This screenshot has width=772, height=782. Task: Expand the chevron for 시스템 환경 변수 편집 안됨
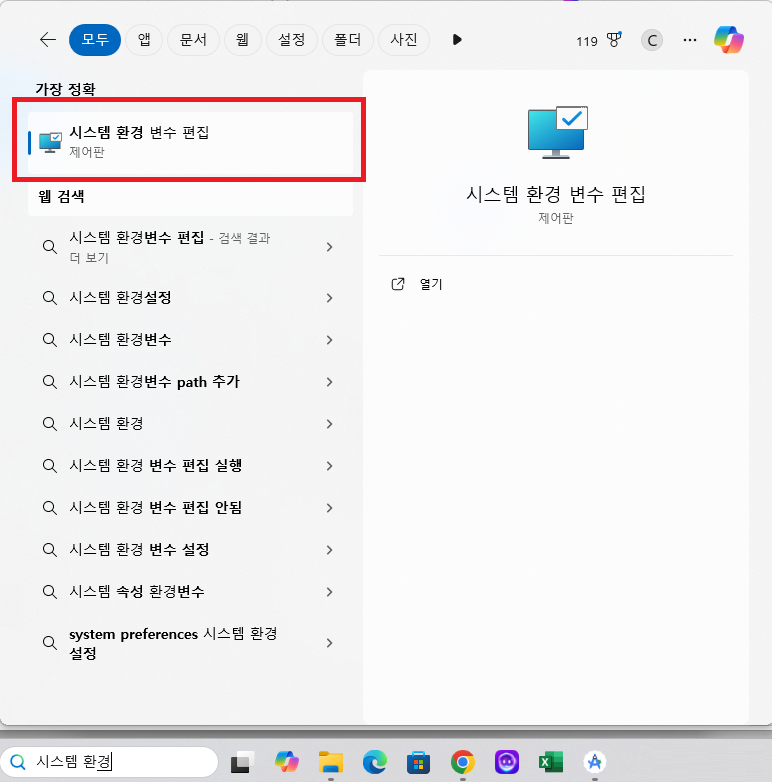(329, 508)
